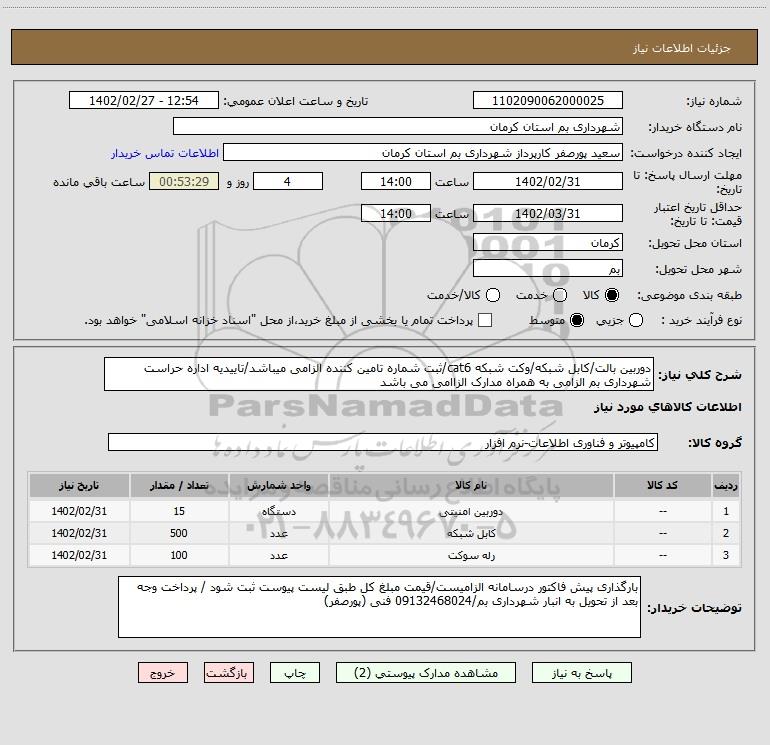The width and height of the screenshot is (770, 745).
Task: Click the remaining time field 00:53:29
Action: coord(184,181)
